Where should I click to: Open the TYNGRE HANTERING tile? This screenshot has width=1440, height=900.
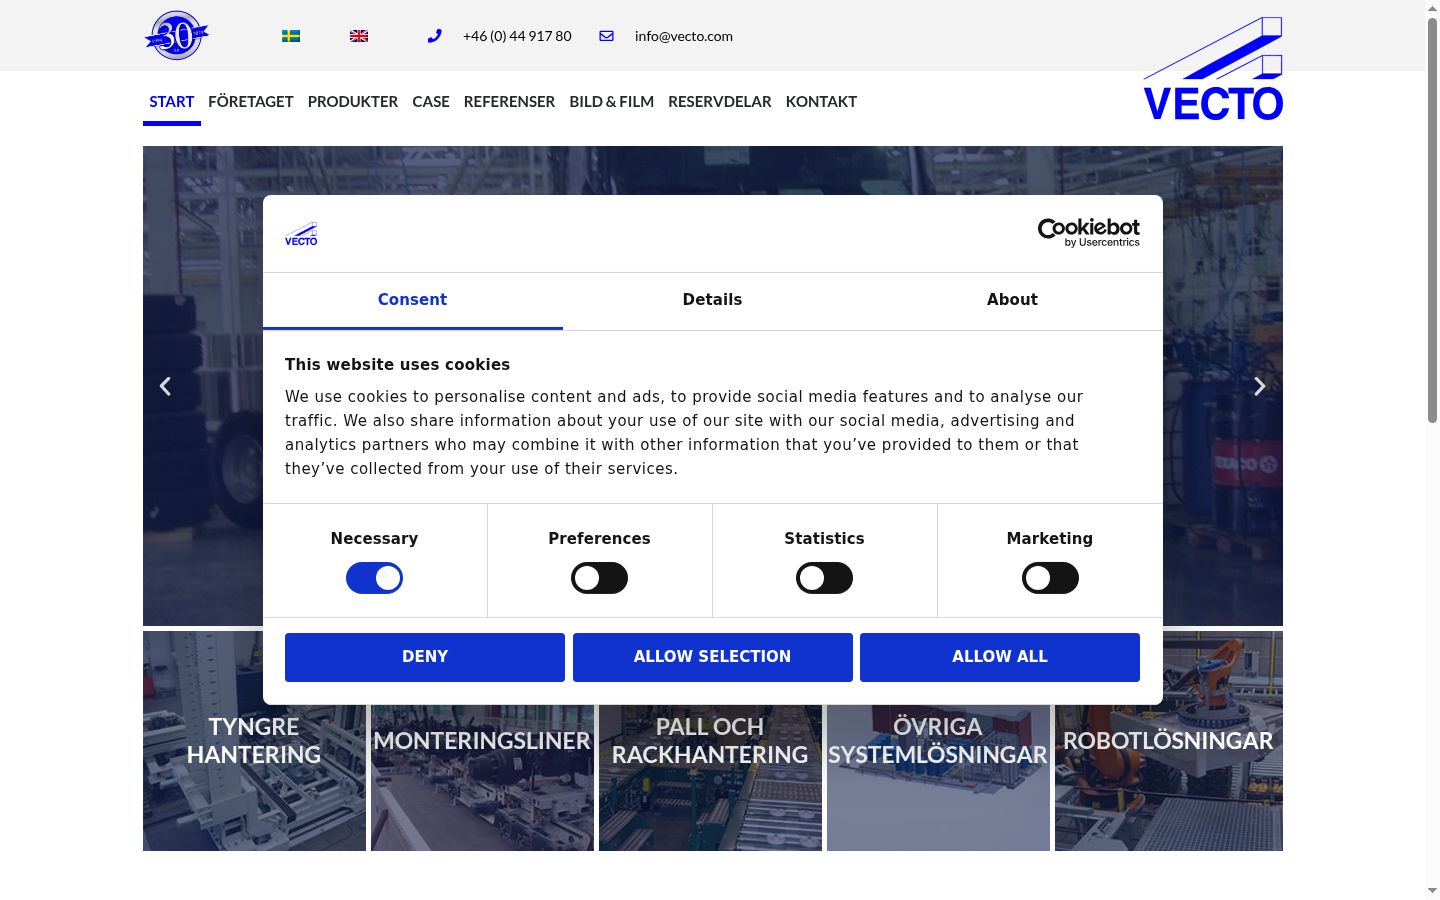tap(254, 741)
